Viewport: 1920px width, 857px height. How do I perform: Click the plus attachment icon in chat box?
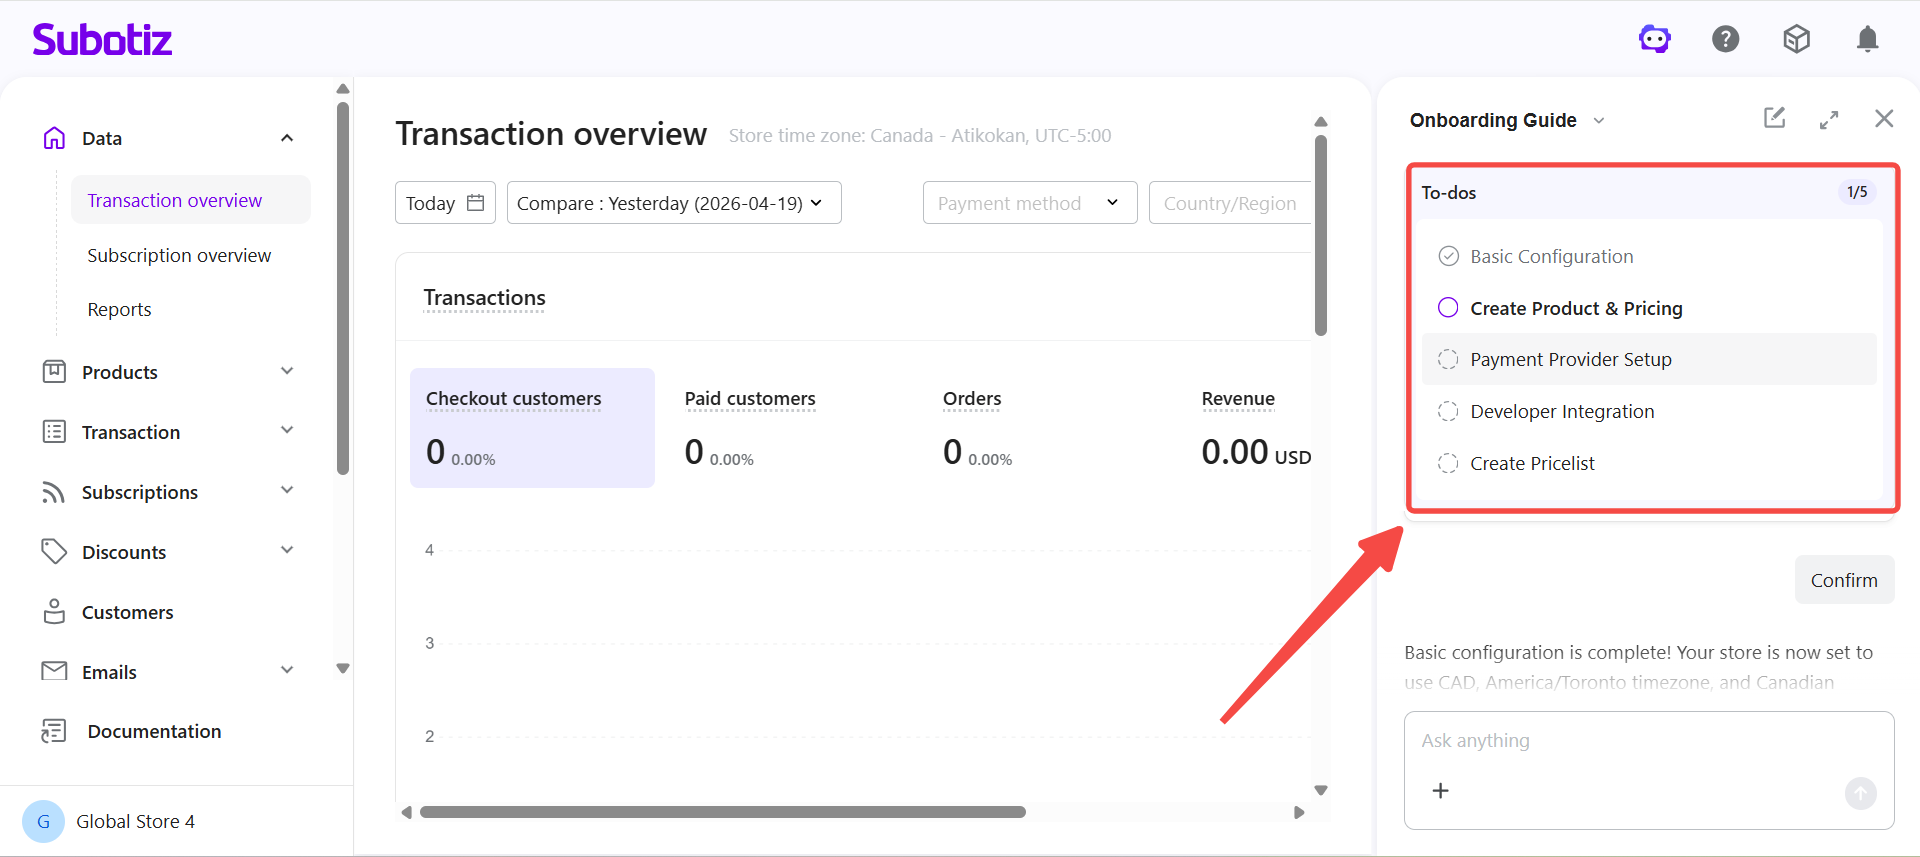[x=1440, y=791]
